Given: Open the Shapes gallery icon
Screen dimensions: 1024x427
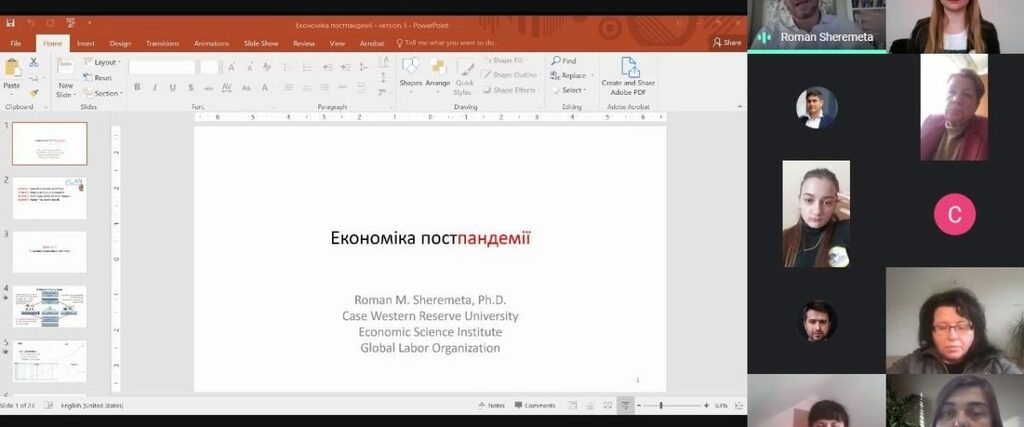Looking at the screenshot, I should (x=411, y=67).
